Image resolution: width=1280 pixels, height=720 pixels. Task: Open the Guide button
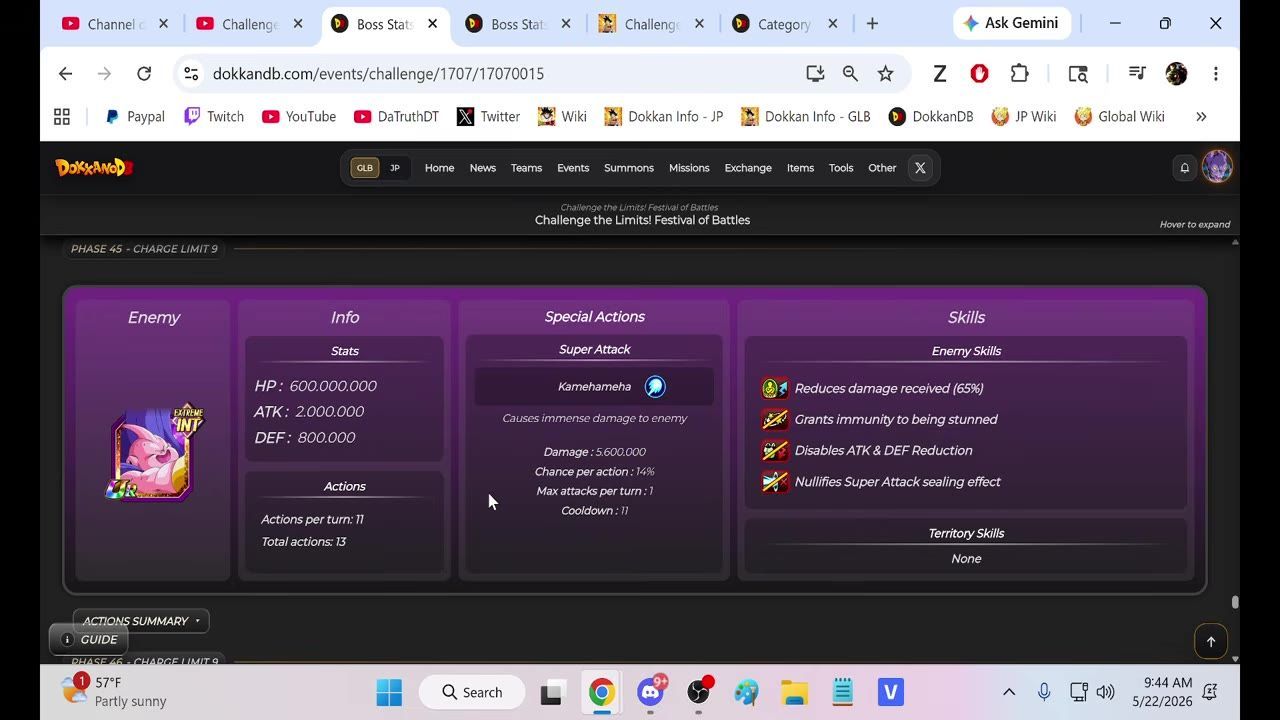89,640
